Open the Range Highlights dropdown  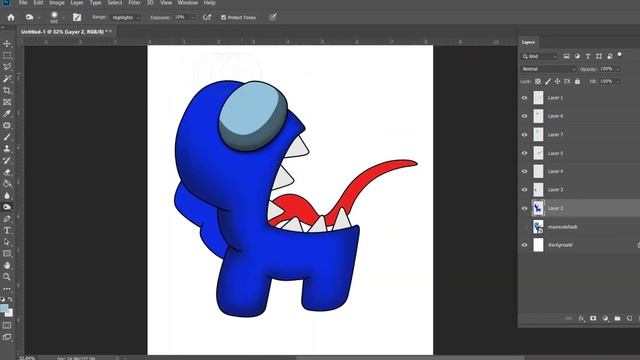pyautogui.click(x=126, y=18)
